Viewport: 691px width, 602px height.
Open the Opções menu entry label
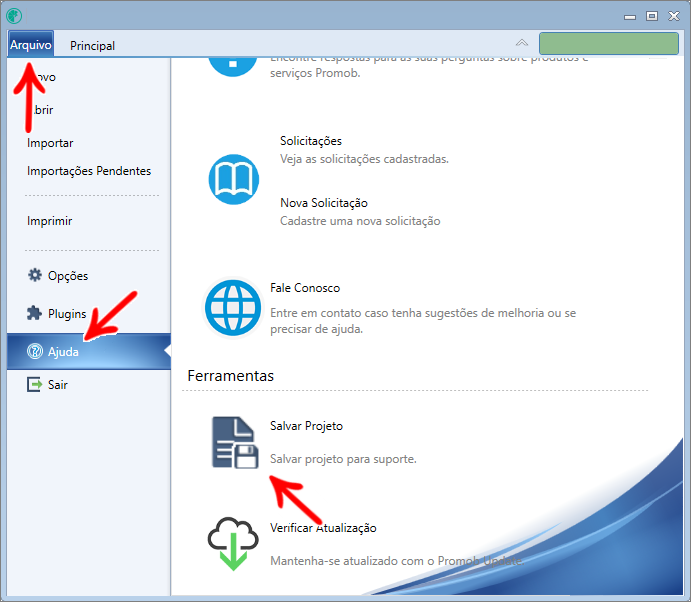click(x=68, y=276)
